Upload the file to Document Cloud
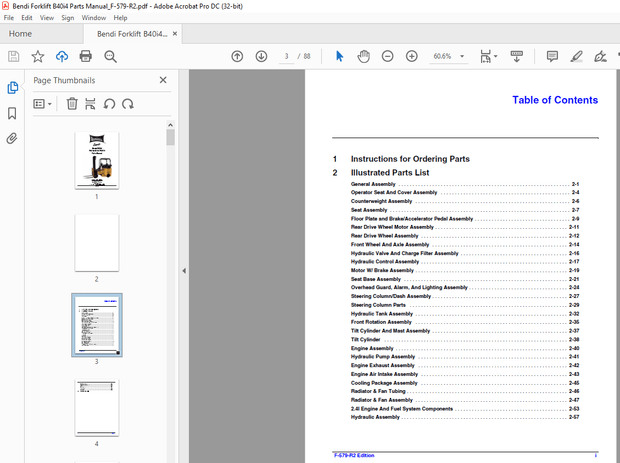This screenshot has width=620, height=463. coord(62,57)
